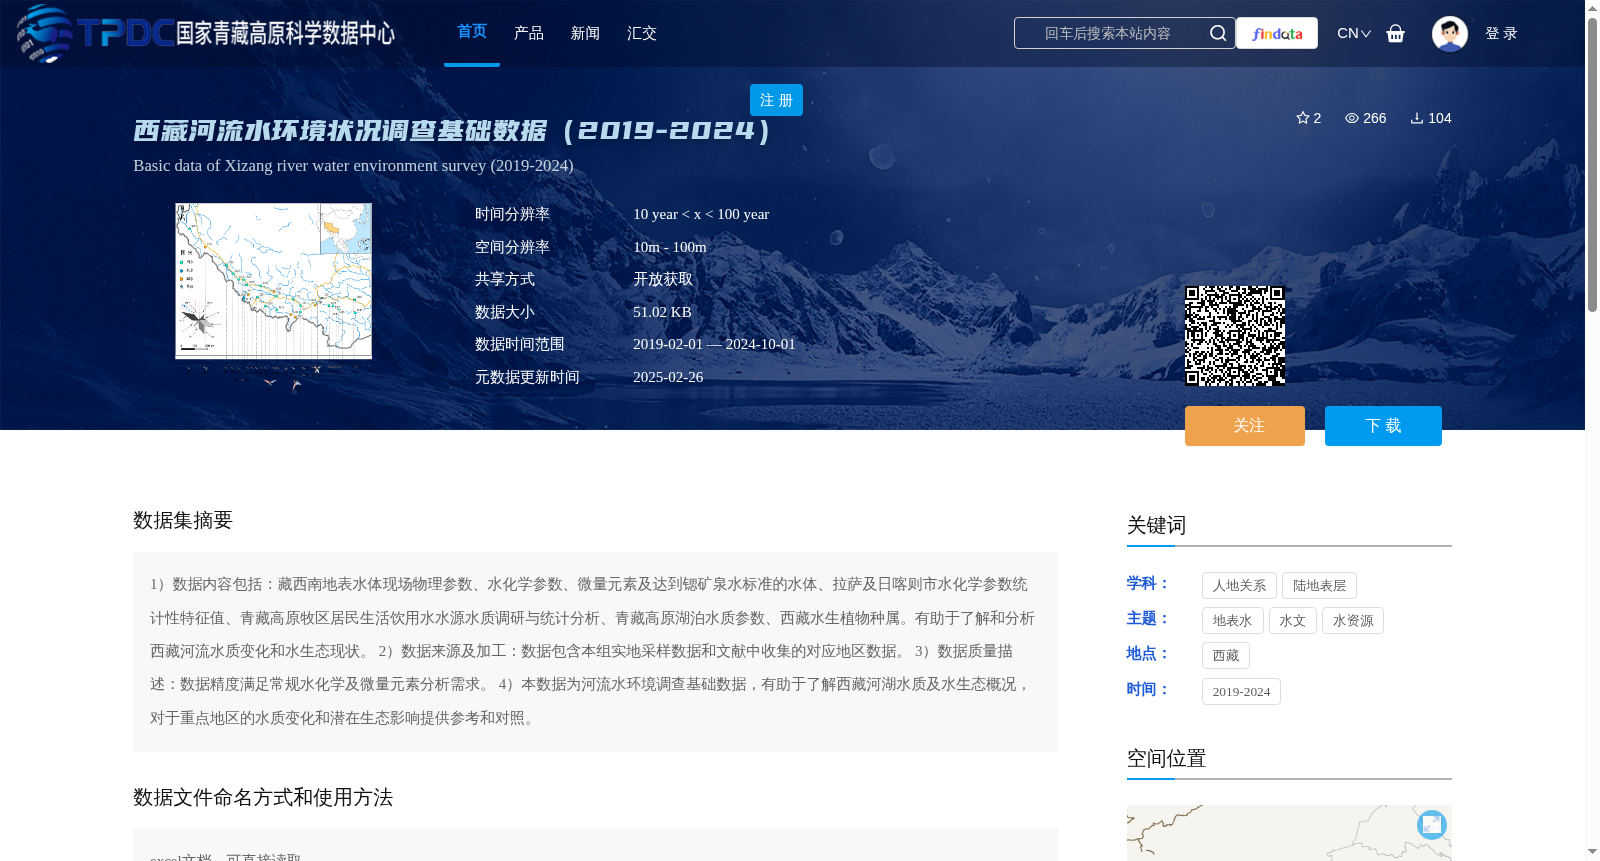Screen dimensions: 1600x861
Task: Click the 关键词 section heading
Action: (x=1156, y=525)
